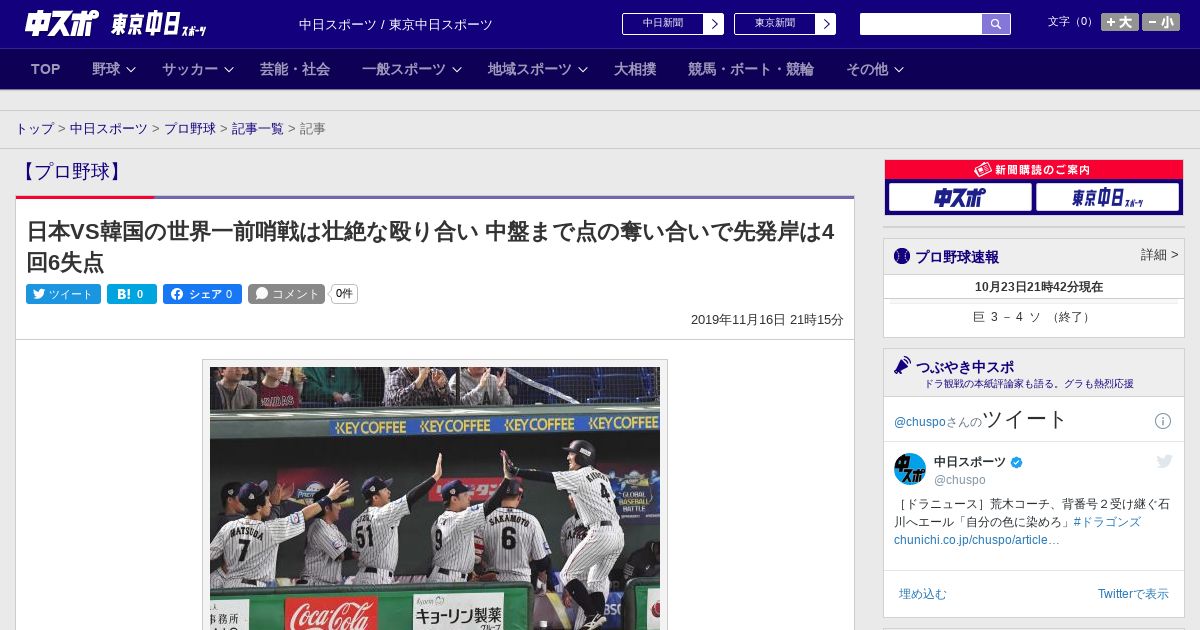This screenshot has height=630, width=1200.
Task: Click the search magnifier button
Action: click(x=996, y=24)
